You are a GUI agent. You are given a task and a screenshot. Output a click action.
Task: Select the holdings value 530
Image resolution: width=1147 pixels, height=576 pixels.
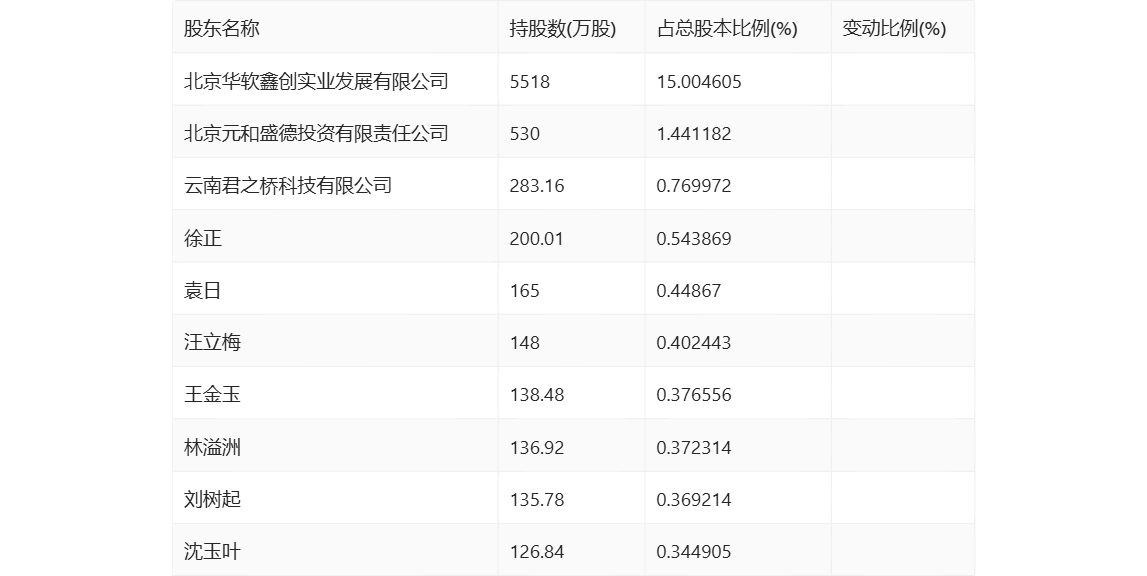(x=524, y=133)
